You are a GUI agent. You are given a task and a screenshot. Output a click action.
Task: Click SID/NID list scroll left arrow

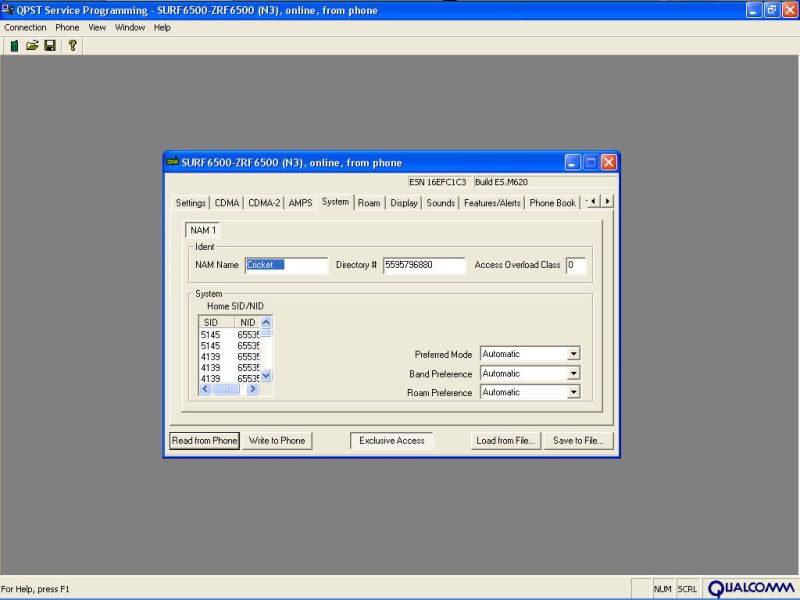pyautogui.click(x=205, y=389)
